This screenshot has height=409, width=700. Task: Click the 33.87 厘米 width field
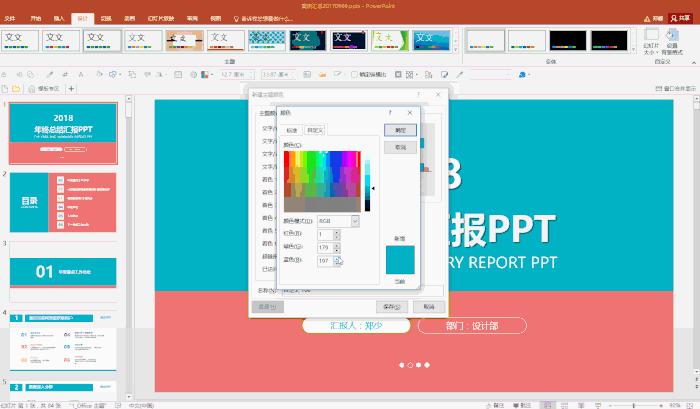(278, 75)
